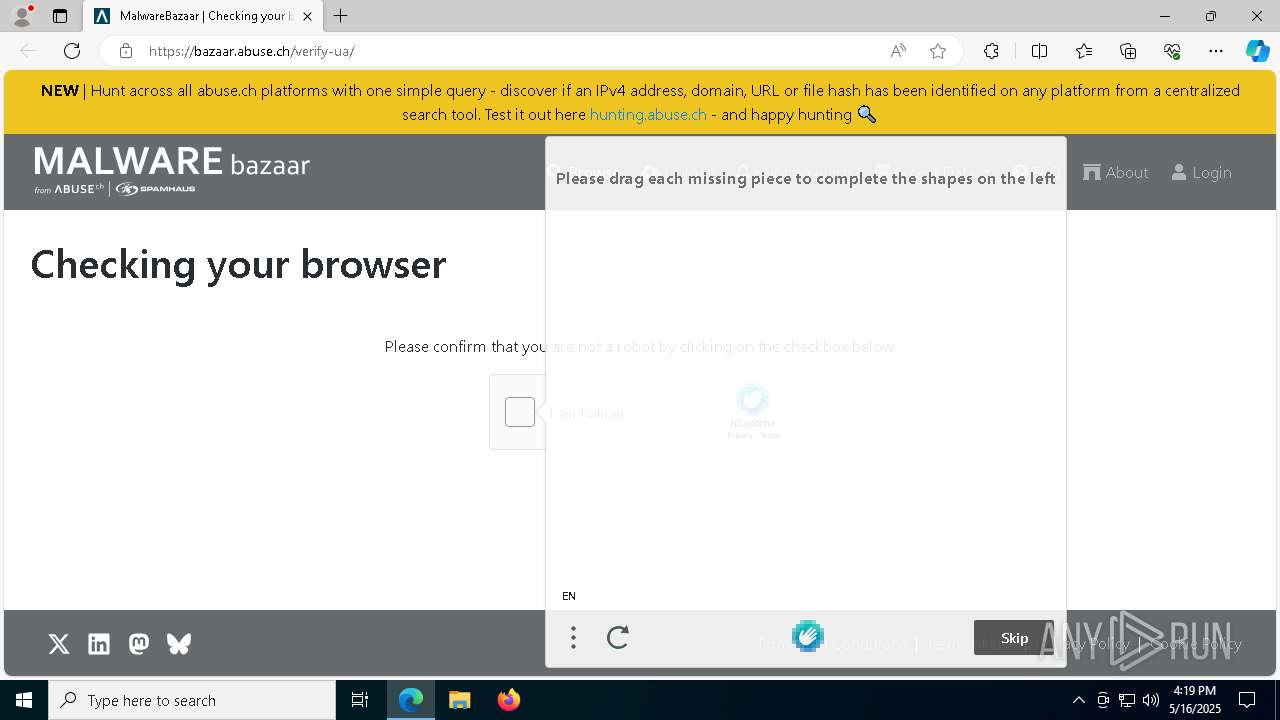This screenshot has height=720, width=1280.
Task: Open the tab actions menu
Action: pyautogui.click(x=60, y=16)
